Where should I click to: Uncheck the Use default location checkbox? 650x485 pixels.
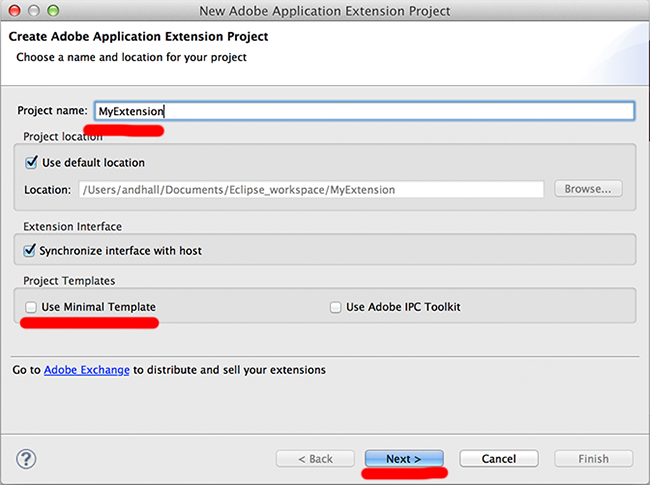[x=32, y=162]
